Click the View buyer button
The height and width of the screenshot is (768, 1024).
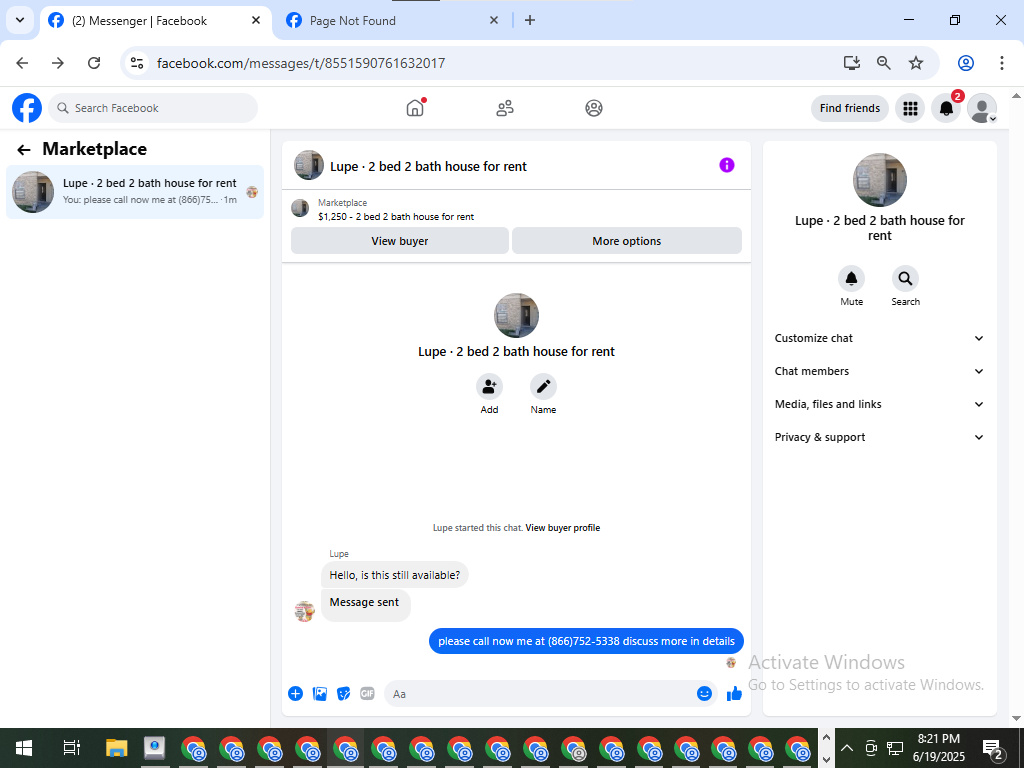pos(400,241)
